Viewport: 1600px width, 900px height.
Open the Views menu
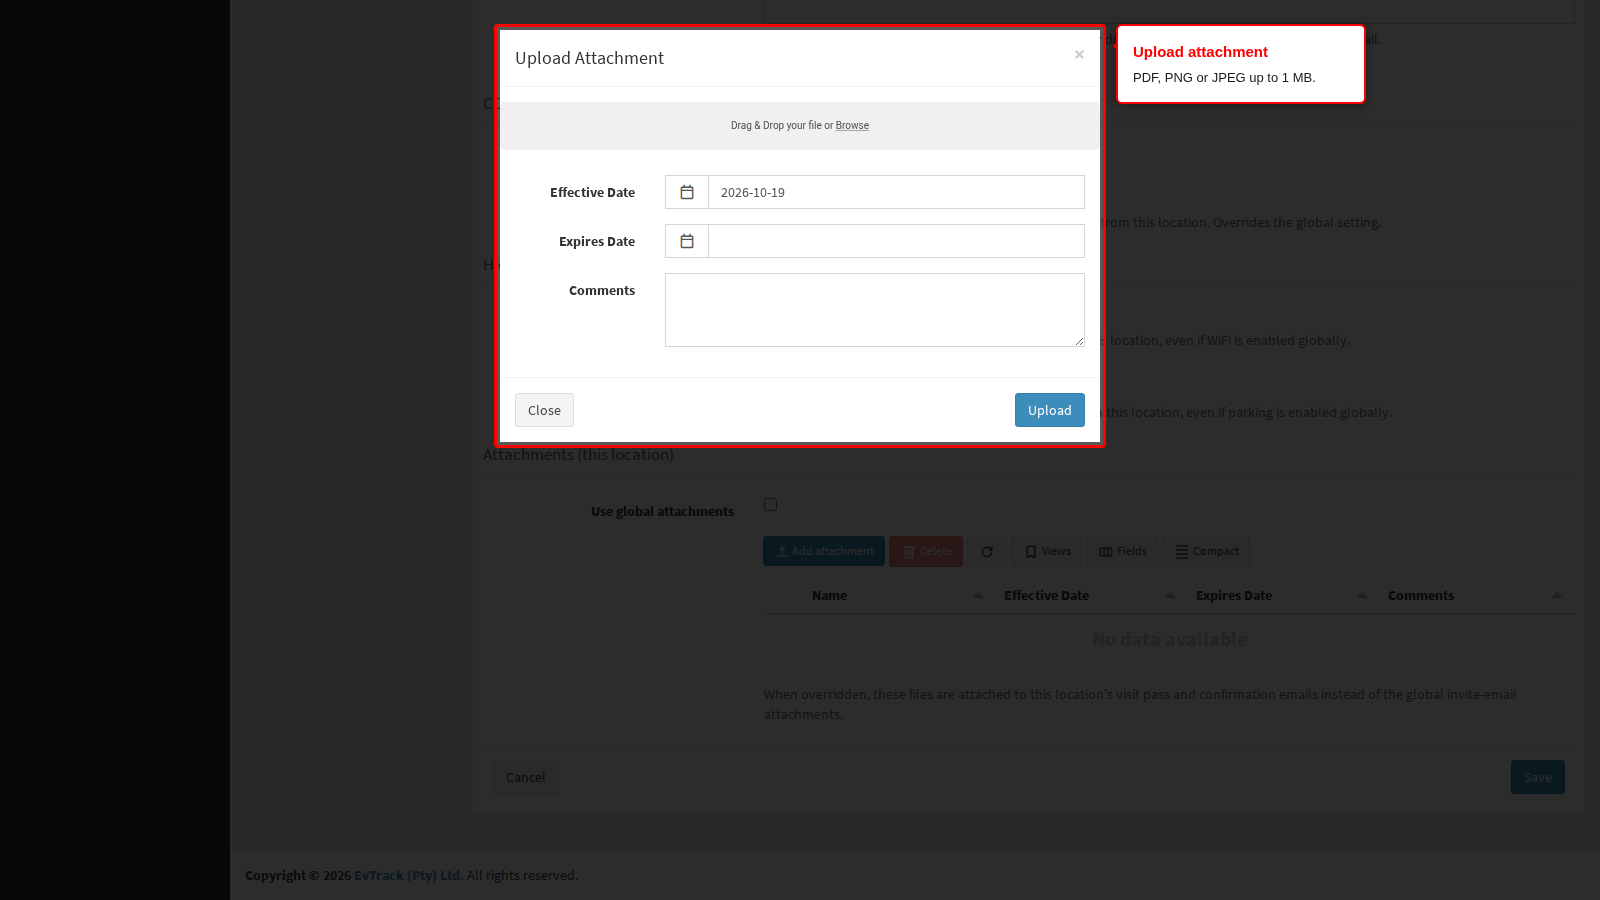tap(1046, 551)
